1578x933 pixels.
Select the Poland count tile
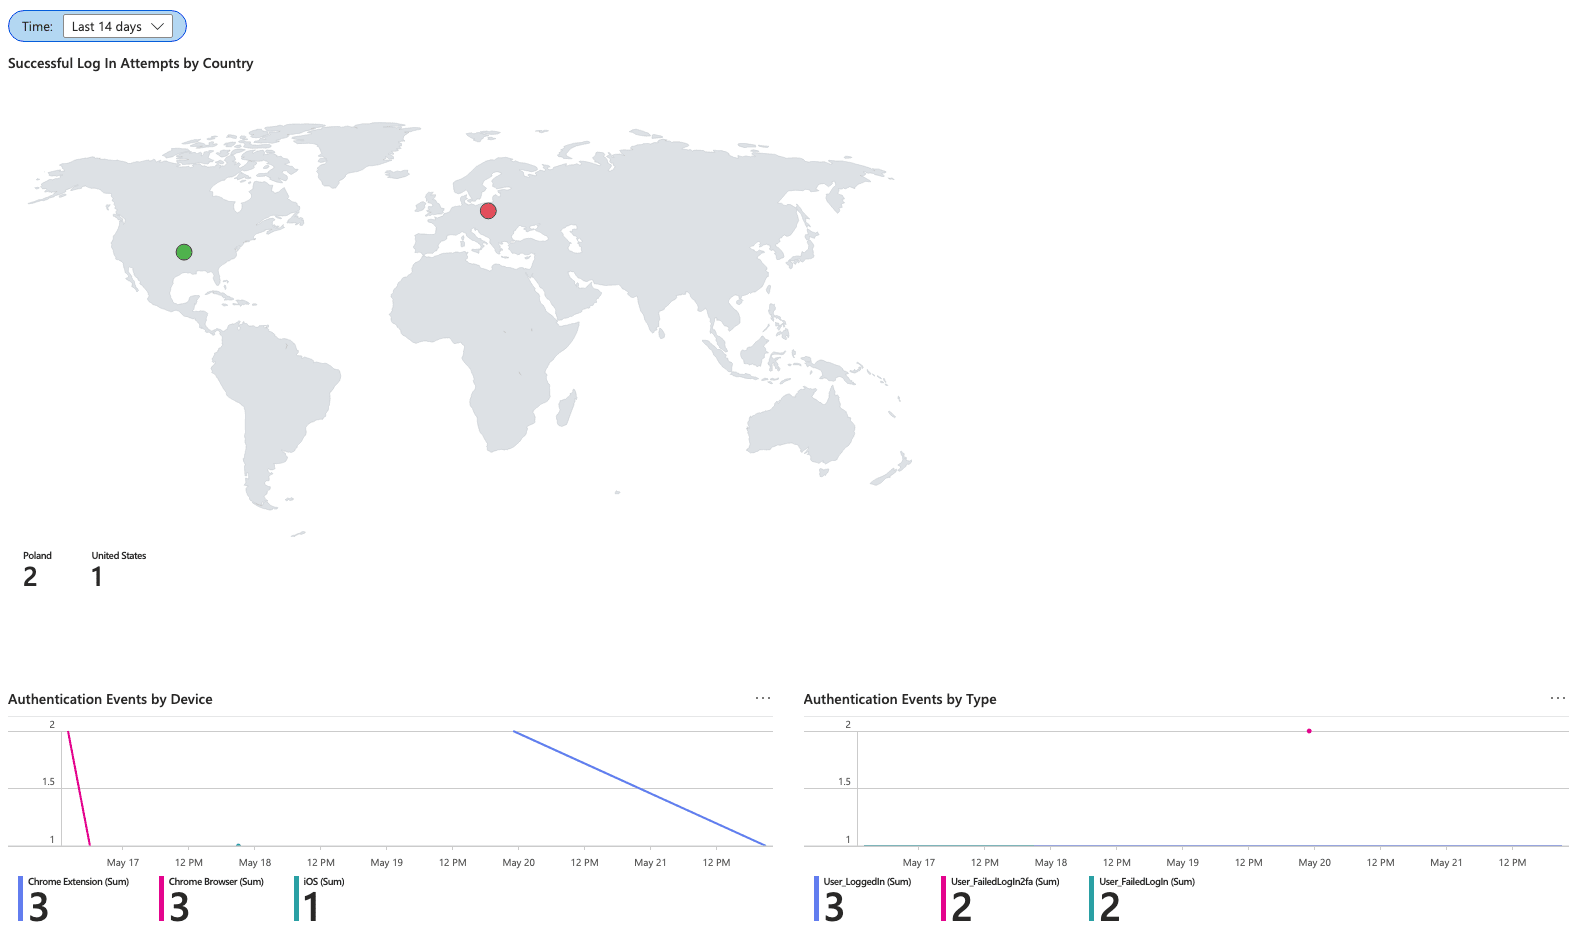(x=37, y=569)
